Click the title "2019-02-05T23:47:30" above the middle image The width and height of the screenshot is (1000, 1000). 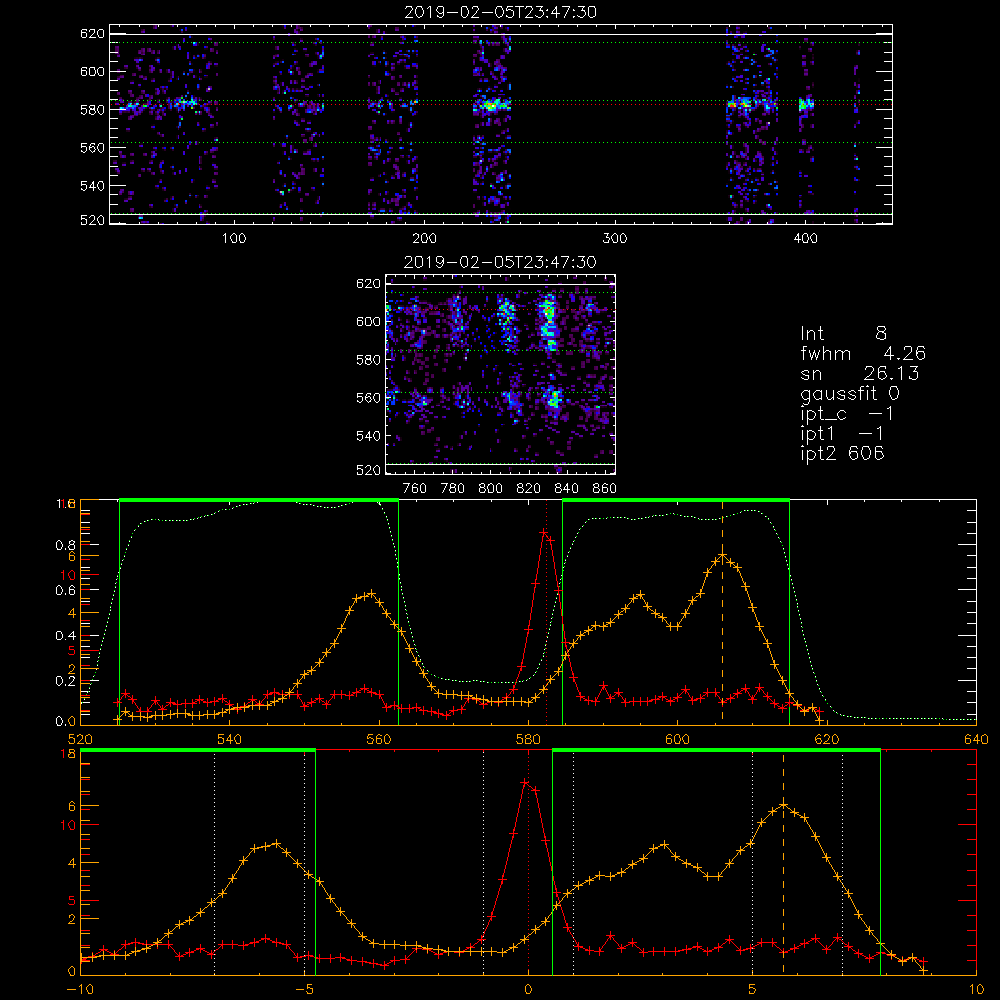pos(501,262)
